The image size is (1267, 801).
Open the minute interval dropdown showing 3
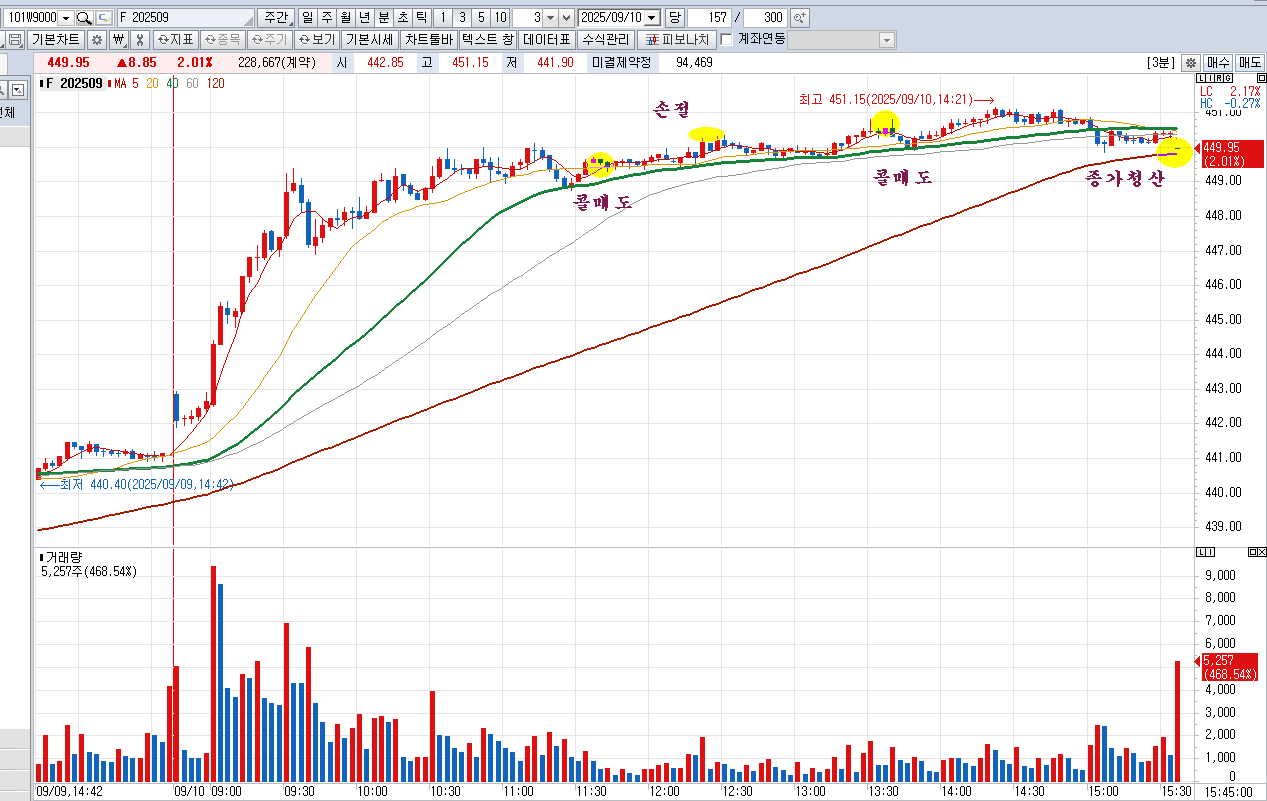coord(549,18)
